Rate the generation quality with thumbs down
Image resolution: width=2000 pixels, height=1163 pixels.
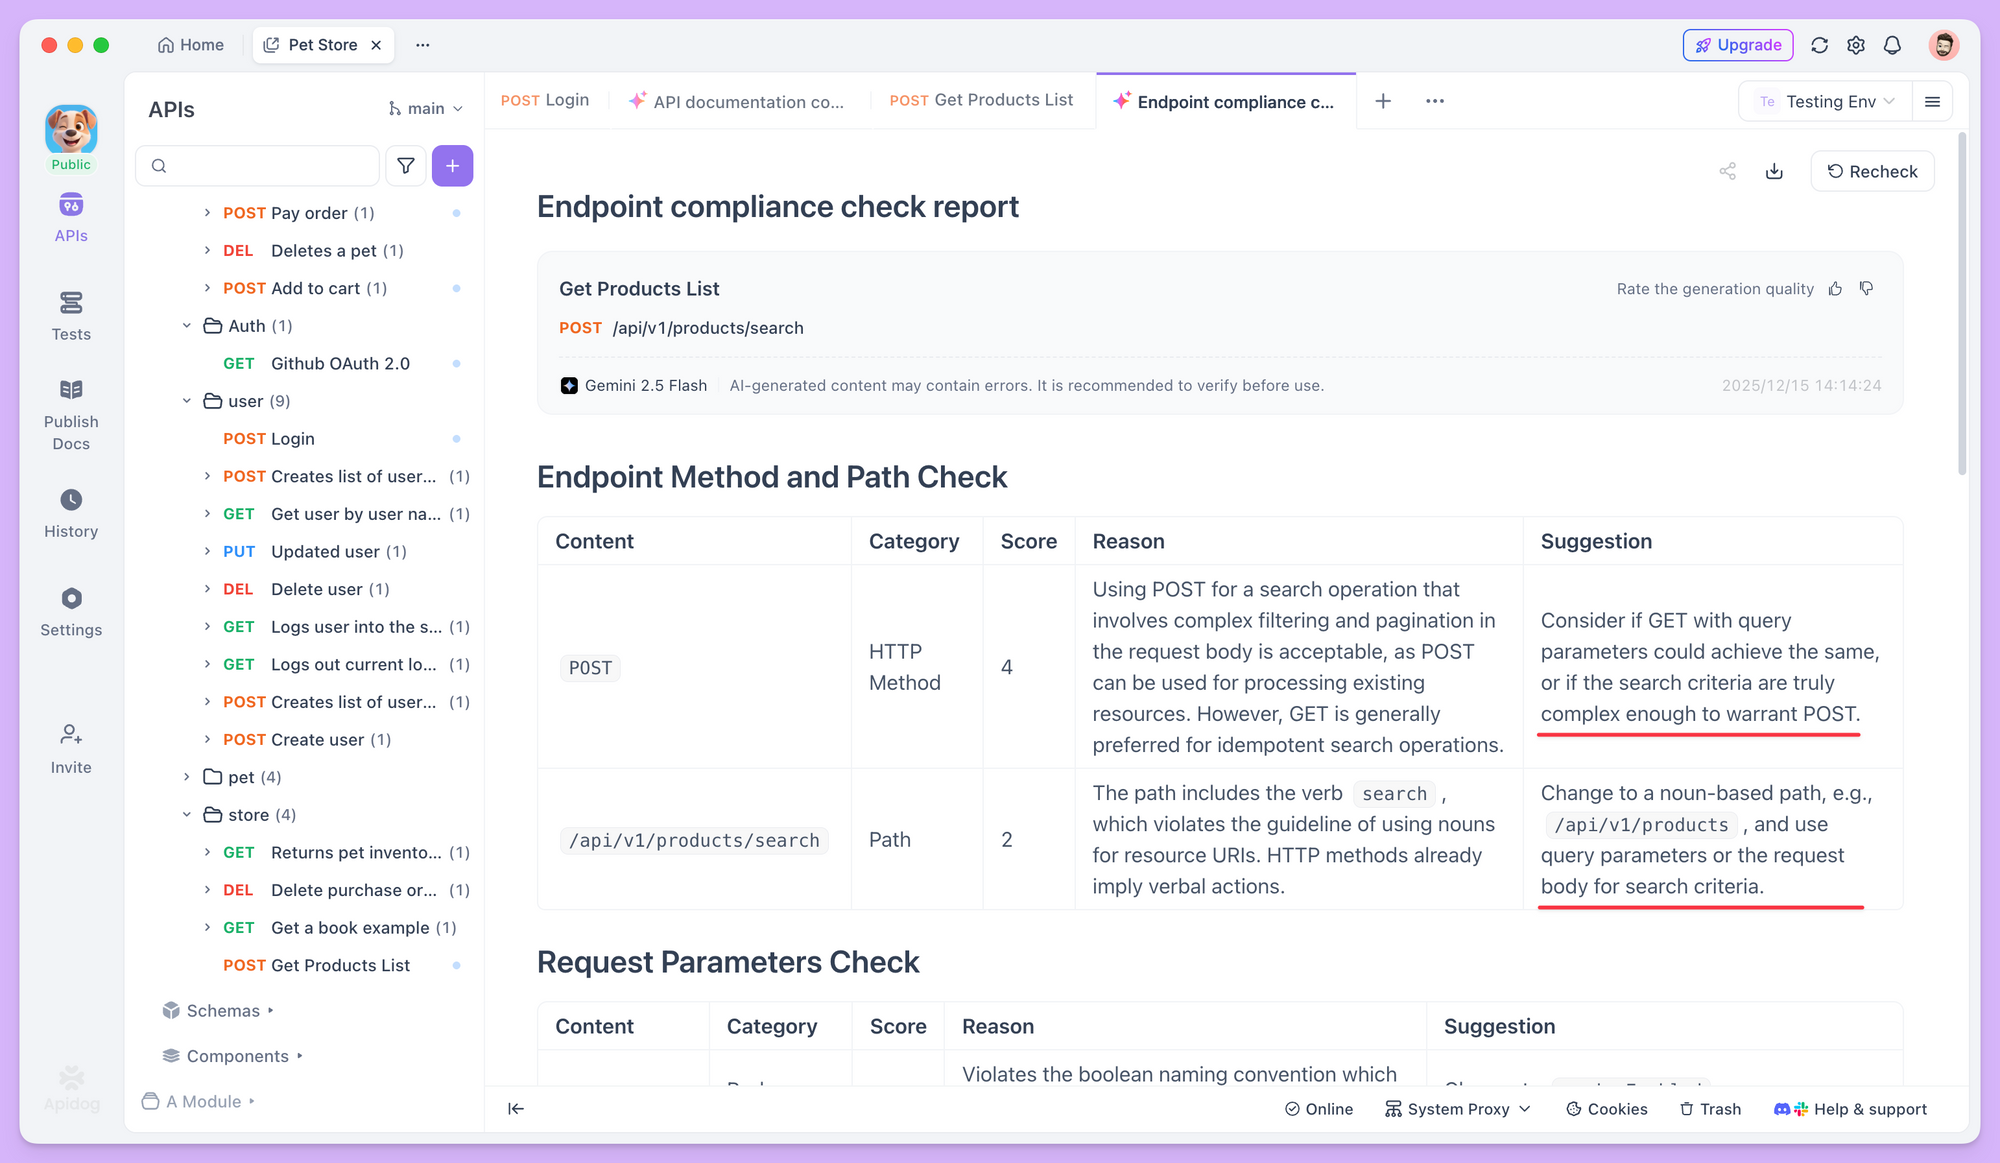[1866, 288]
